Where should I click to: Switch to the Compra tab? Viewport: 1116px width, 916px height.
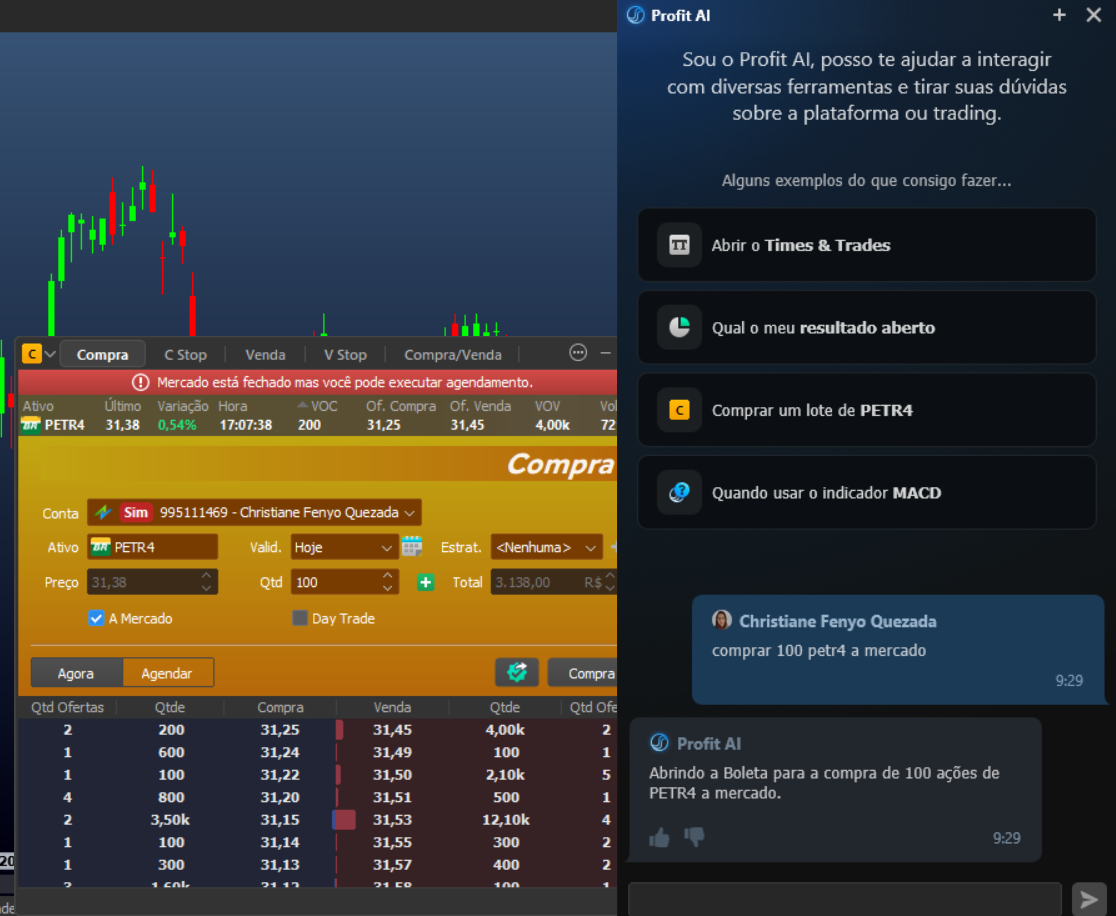tap(102, 354)
